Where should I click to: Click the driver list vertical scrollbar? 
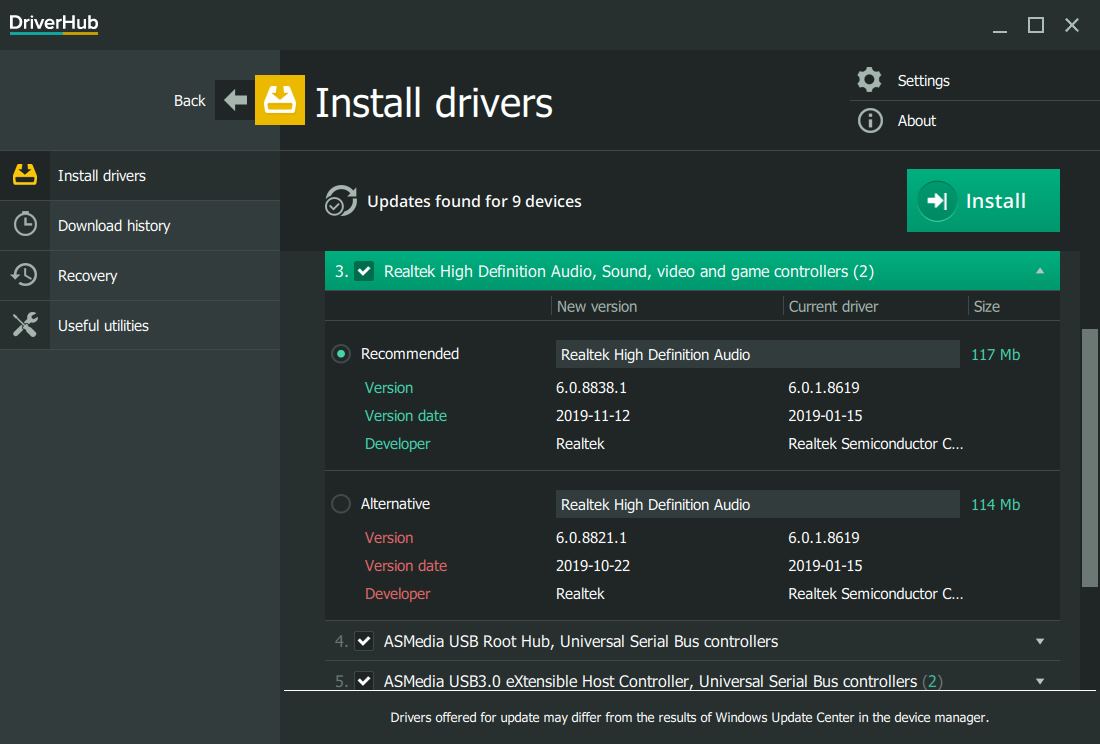[1089, 457]
